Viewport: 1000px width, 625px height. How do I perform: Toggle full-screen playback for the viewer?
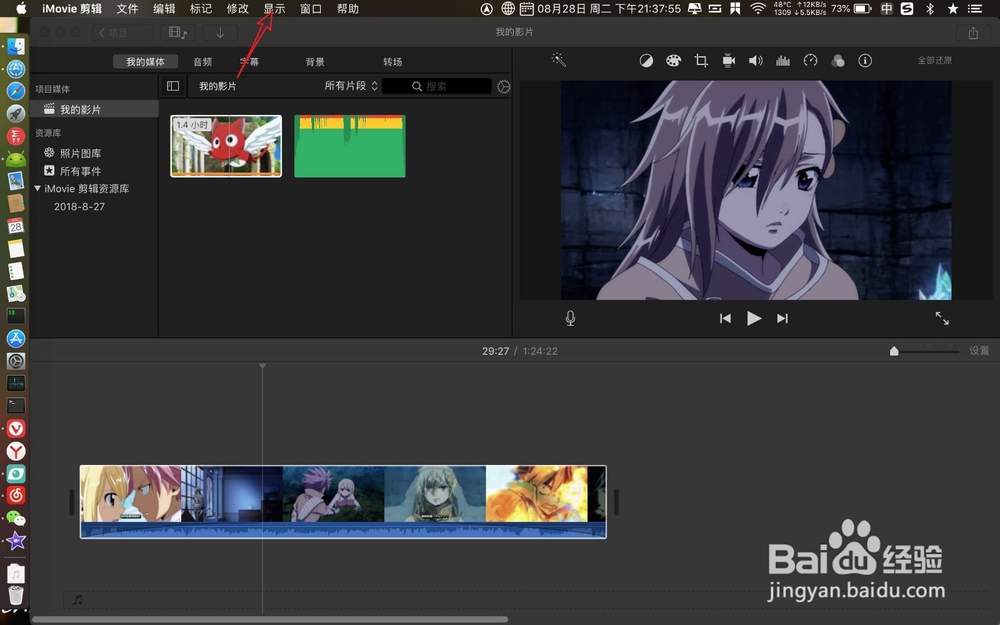941,318
